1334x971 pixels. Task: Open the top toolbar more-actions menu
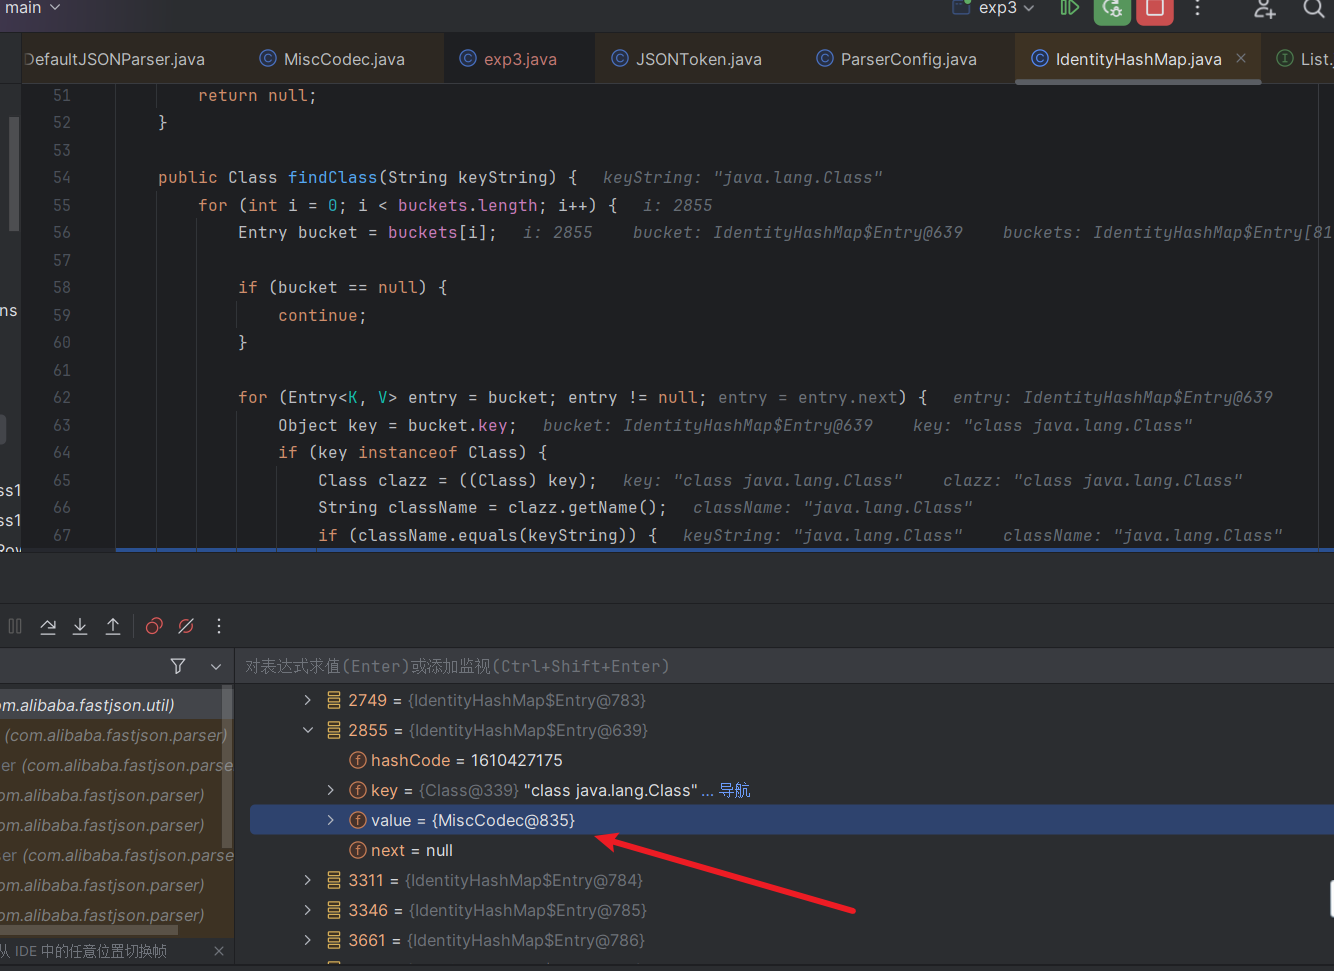pyautogui.click(x=1197, y=8)
